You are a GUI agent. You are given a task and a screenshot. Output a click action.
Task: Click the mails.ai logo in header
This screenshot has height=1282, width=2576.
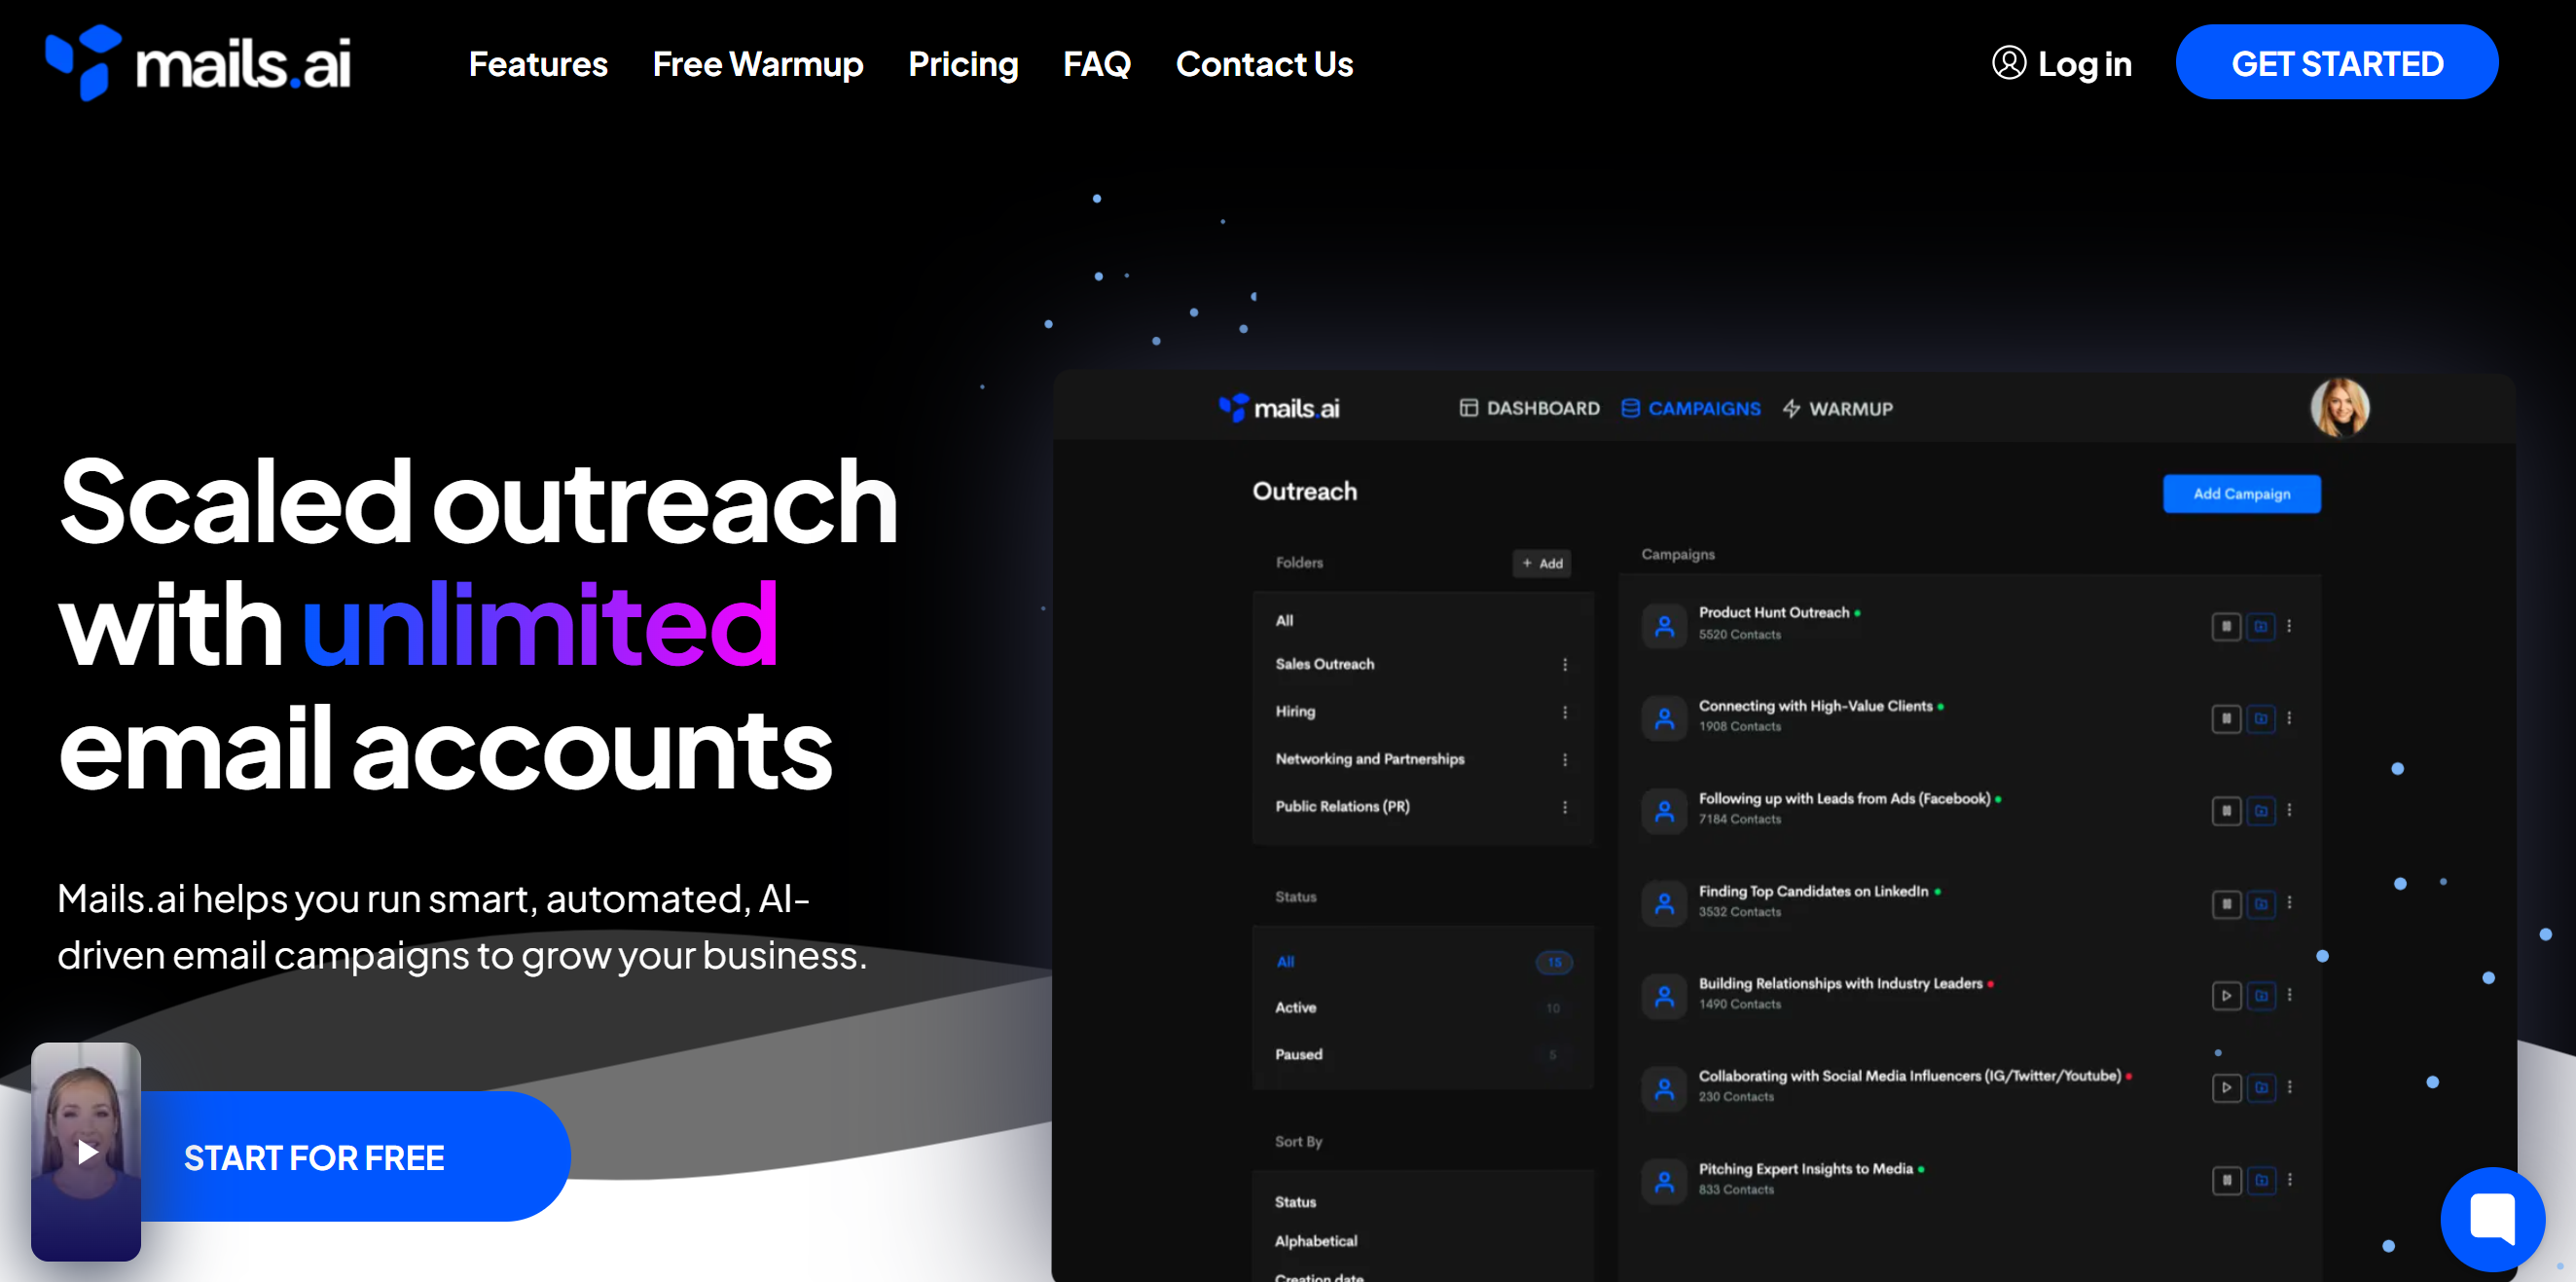coord(198,62)
